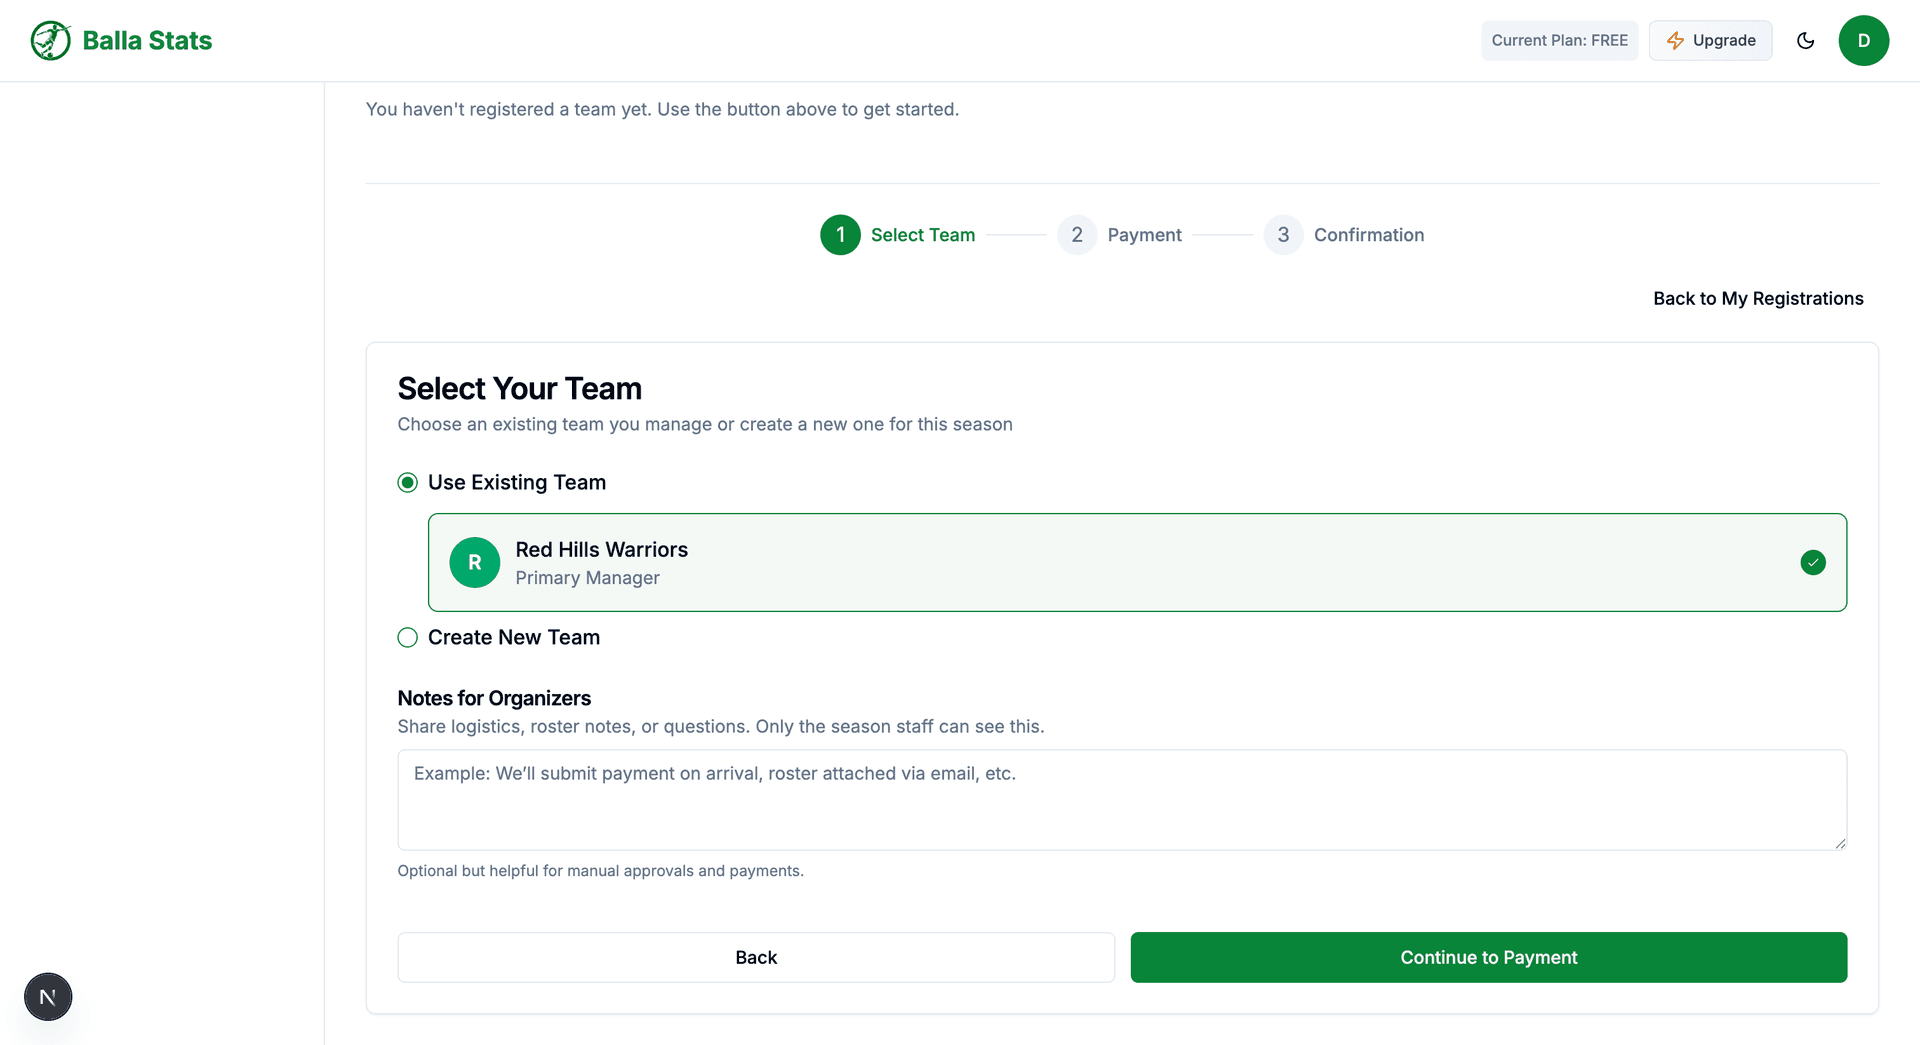This screenshot has height=1045, width=1920.
Task: Click the R team avatar circle
Action: [474, 562]
